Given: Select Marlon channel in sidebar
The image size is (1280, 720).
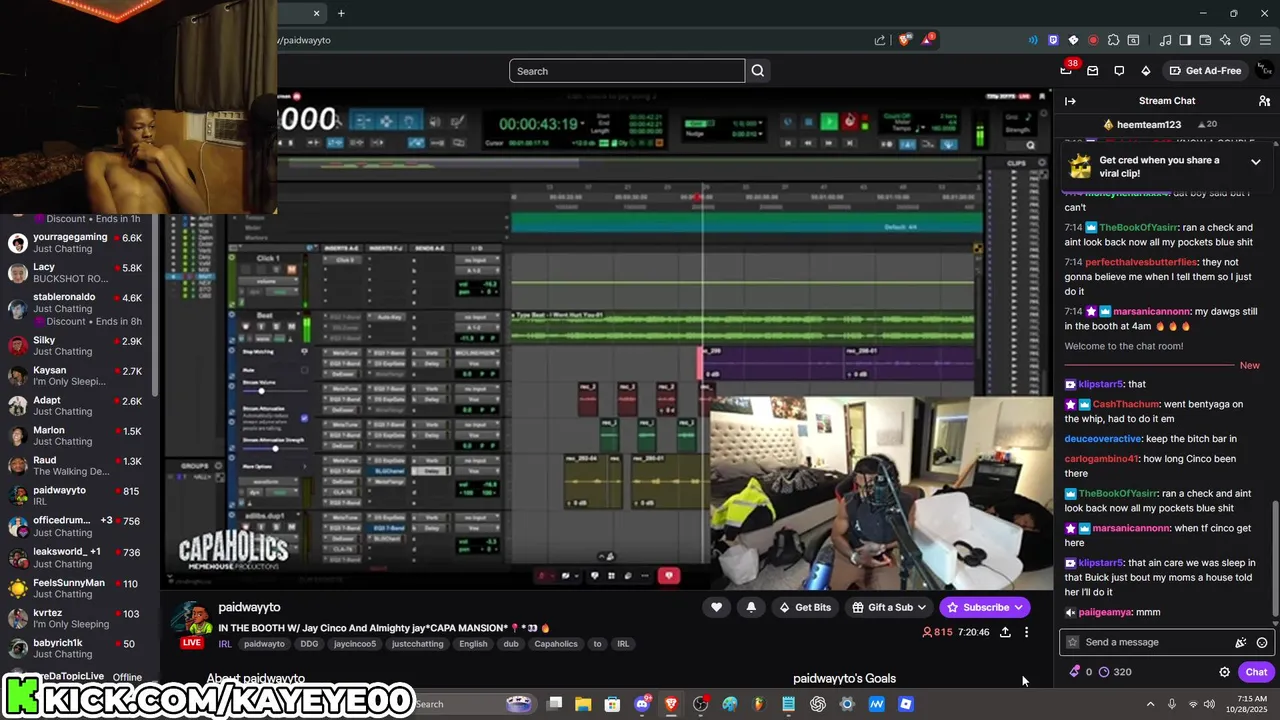Looking at the screenshot, I should click(x=76, y=436).
